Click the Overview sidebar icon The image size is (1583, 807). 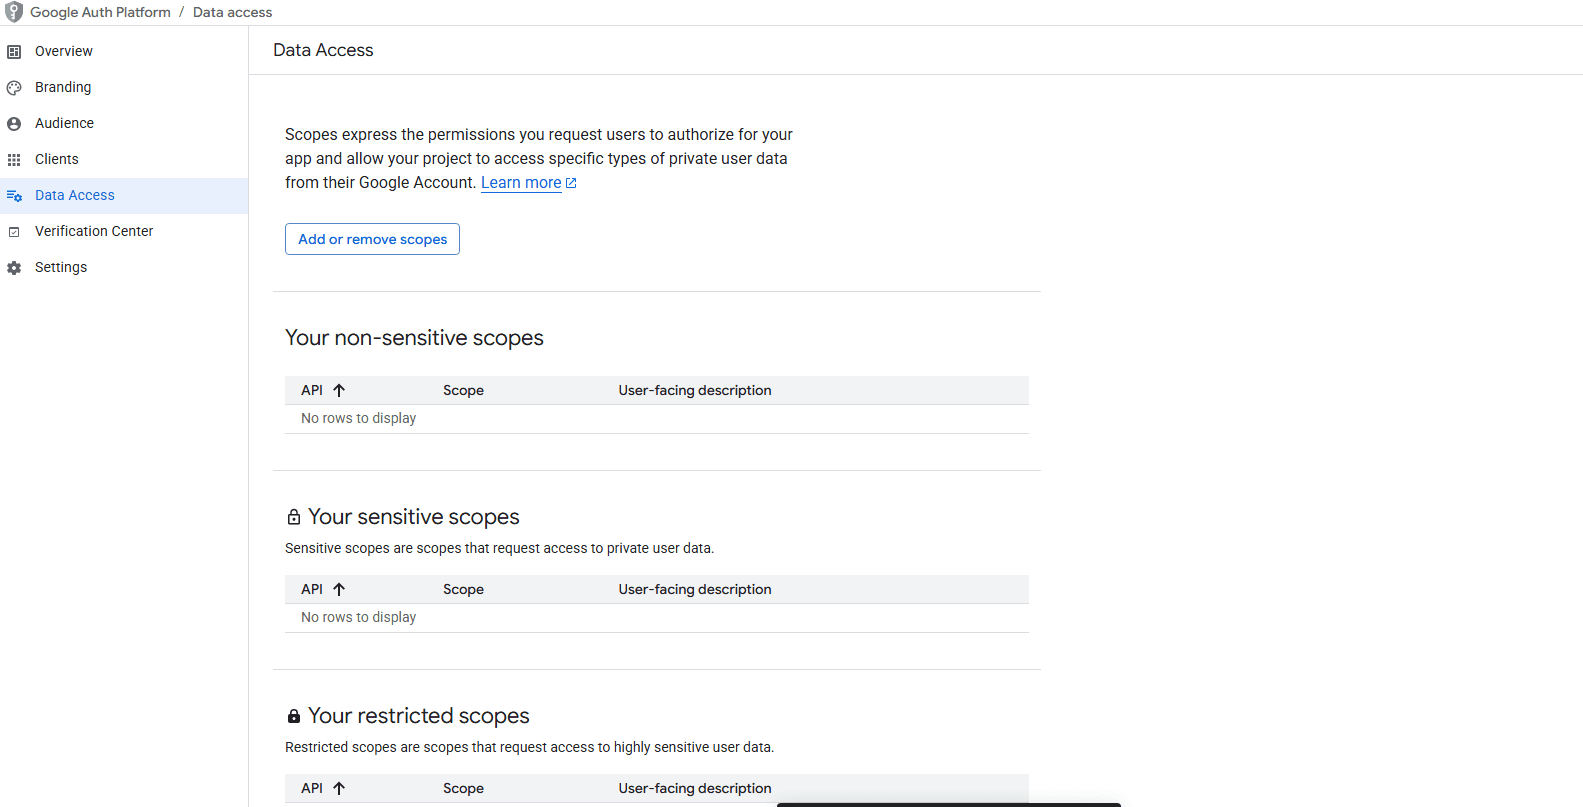(x=14, y=52)
